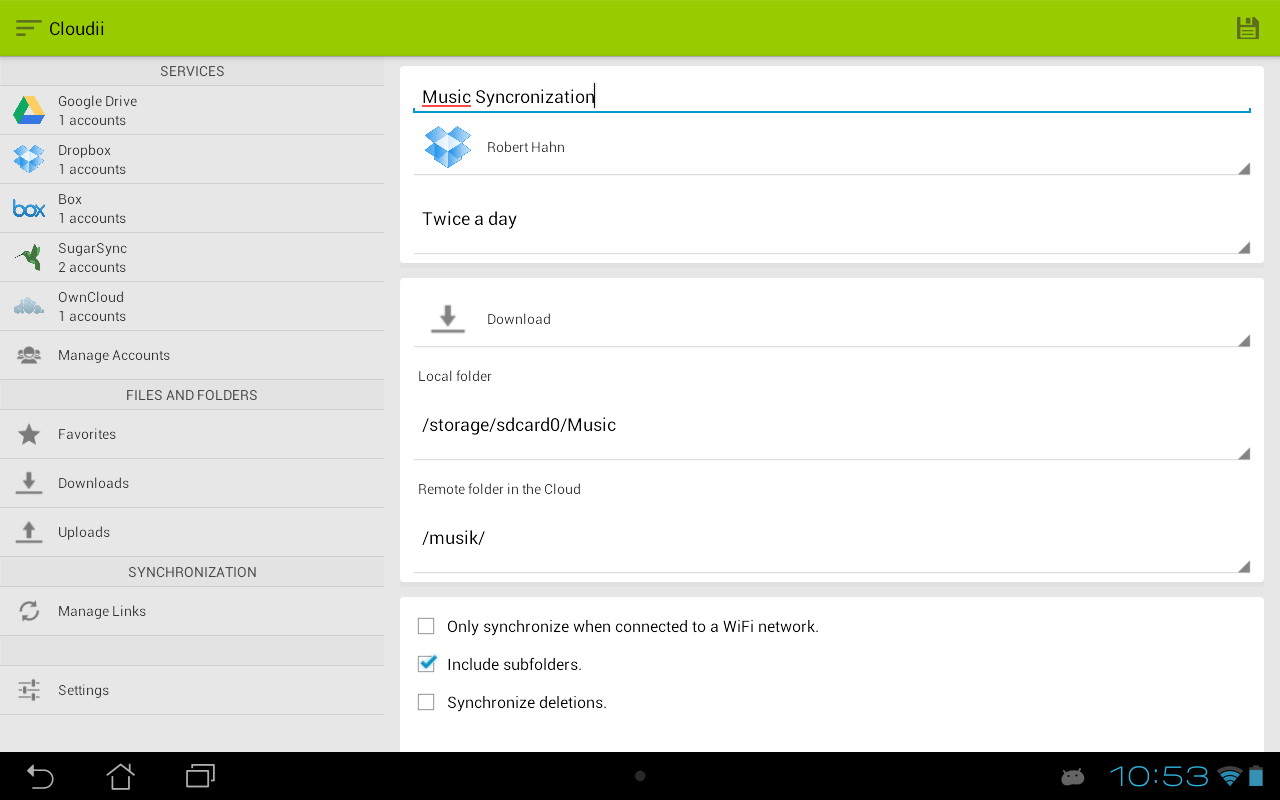Click the Settings sliders icon

(29, 690)
